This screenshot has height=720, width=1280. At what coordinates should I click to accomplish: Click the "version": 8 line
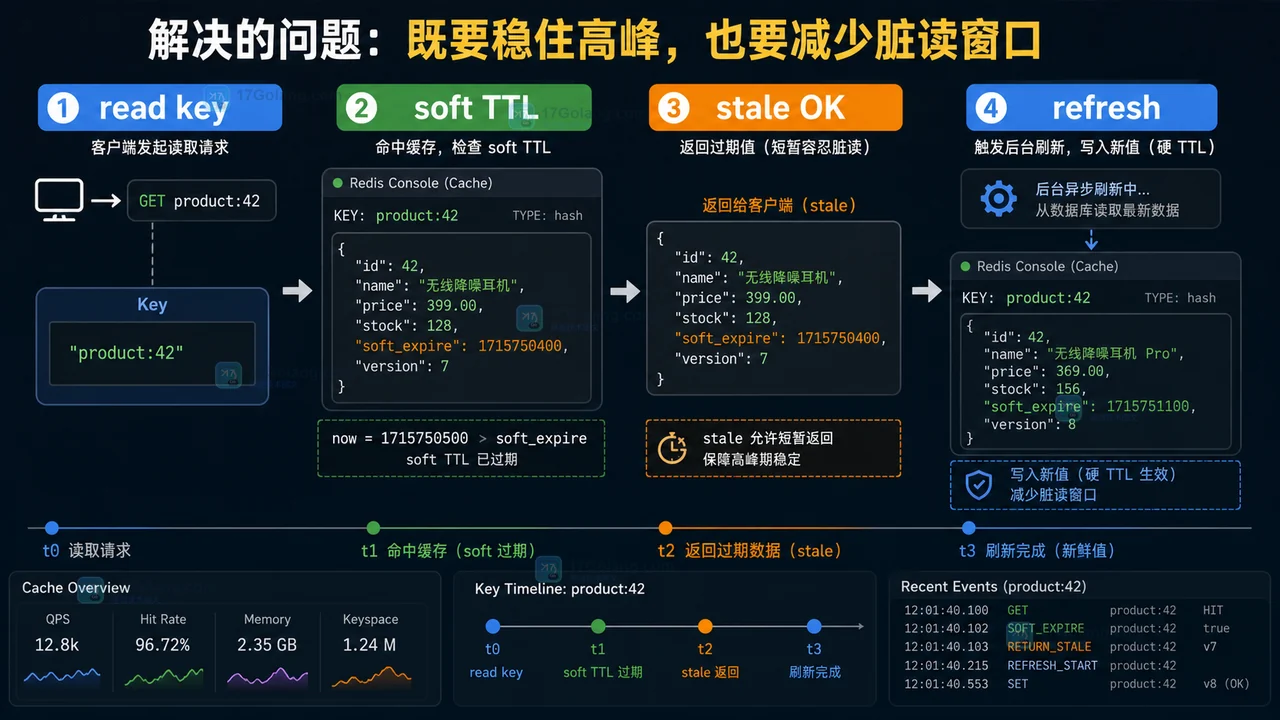point(1031,425)
